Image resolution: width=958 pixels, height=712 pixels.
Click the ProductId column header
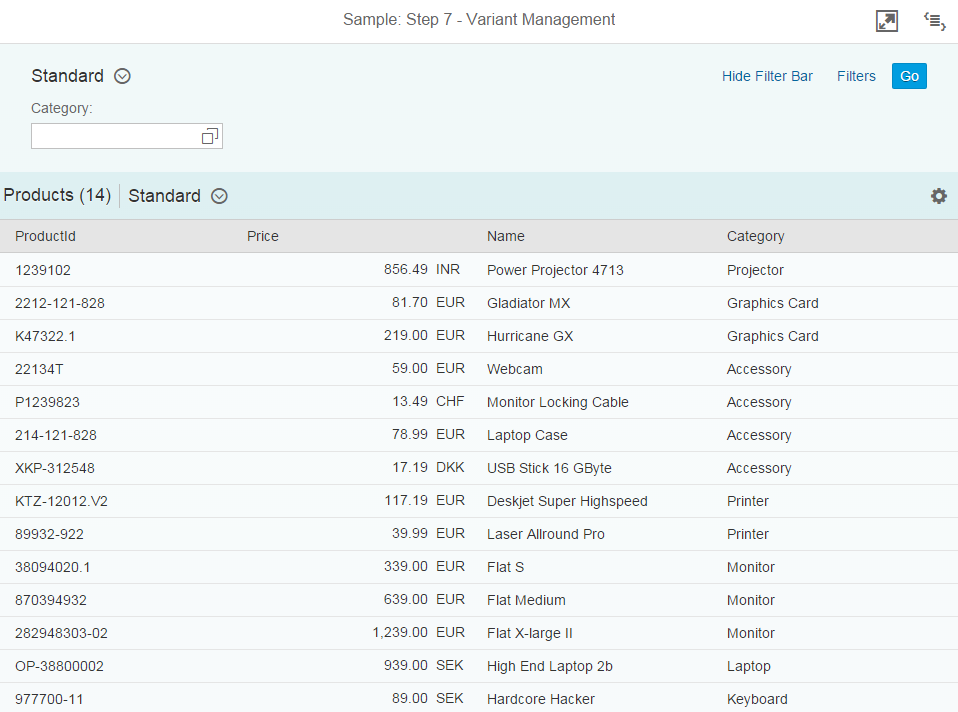[x=46, y=236]
